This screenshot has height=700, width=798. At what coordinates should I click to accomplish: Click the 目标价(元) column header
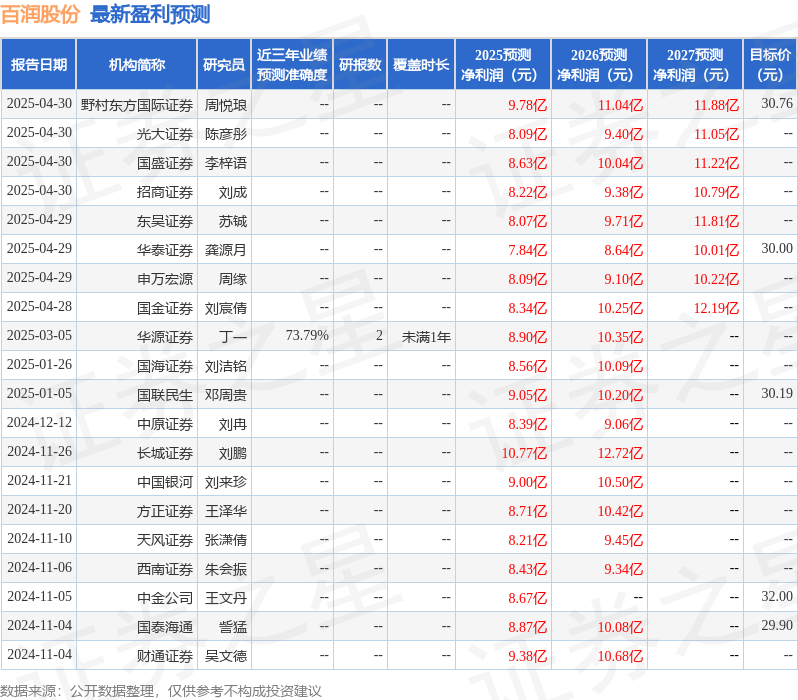coord(770,65)
